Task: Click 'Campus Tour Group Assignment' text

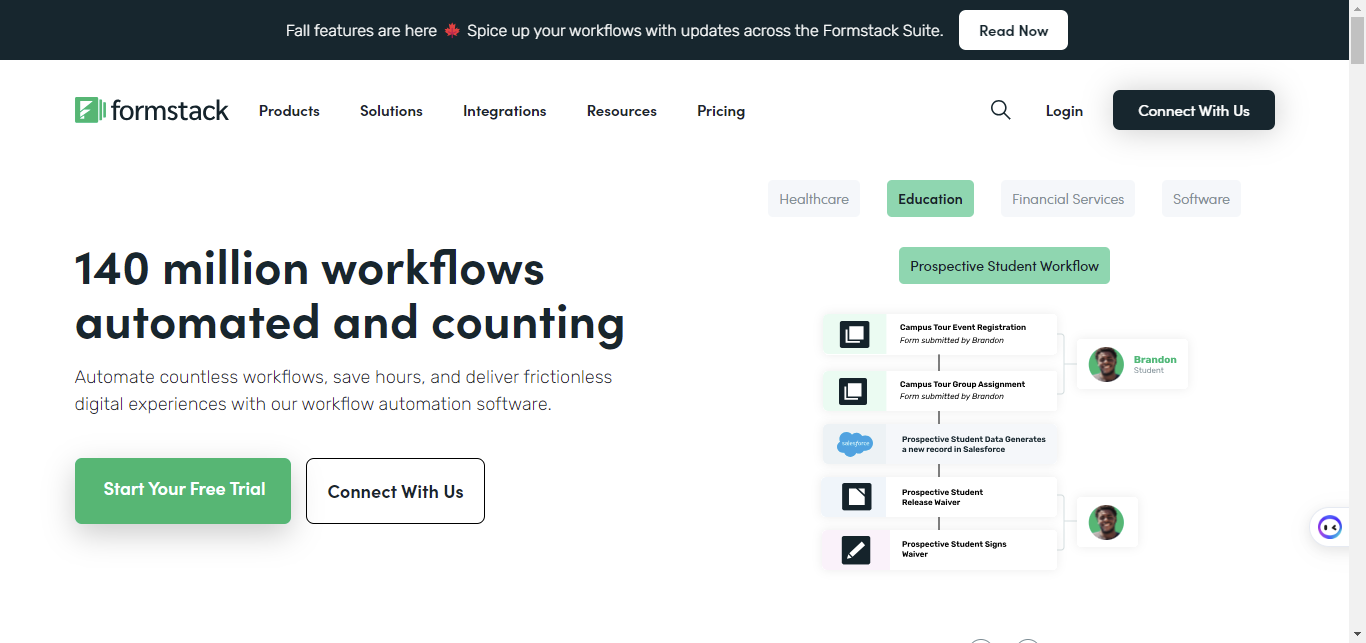Action: click(962, 384)
